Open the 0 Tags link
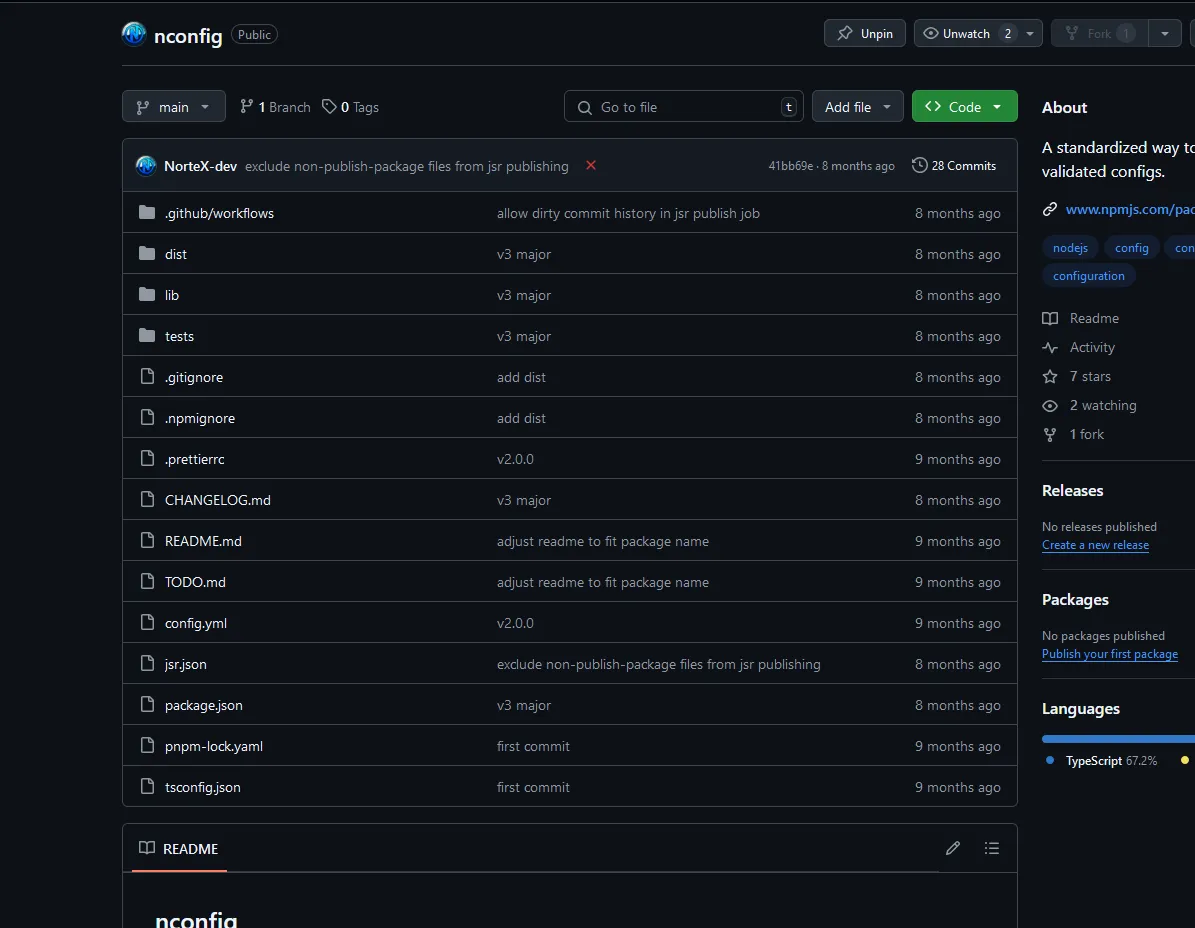Viewport: 1195px width, 928px height. pyautogui.click(x=351, y=107)
